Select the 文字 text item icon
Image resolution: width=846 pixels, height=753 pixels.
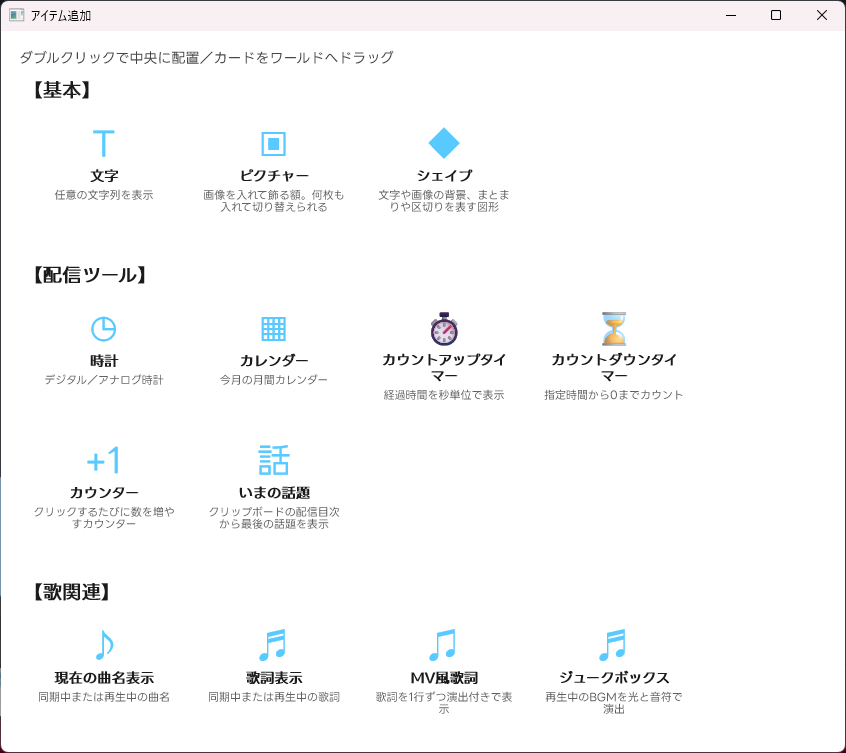[x=104, y=143]
